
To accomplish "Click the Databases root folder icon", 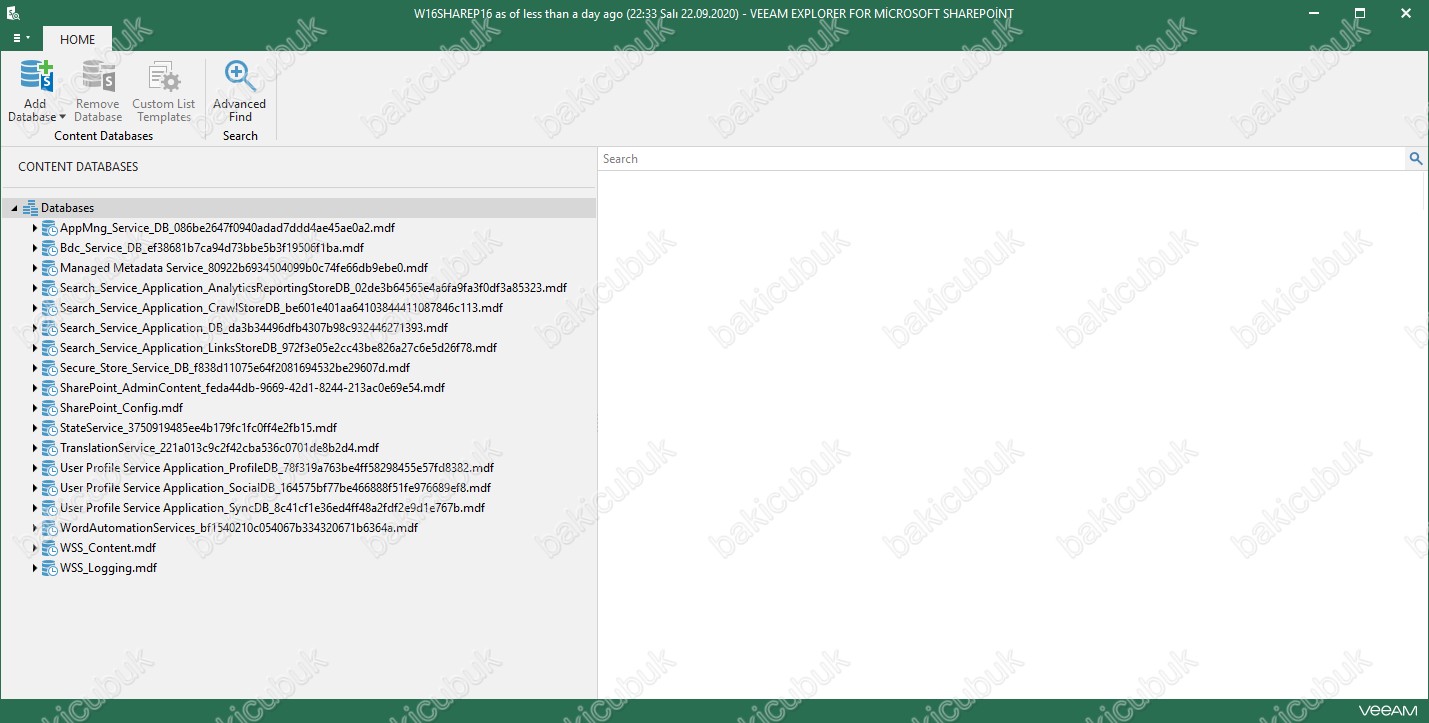I will coord(30,208).
